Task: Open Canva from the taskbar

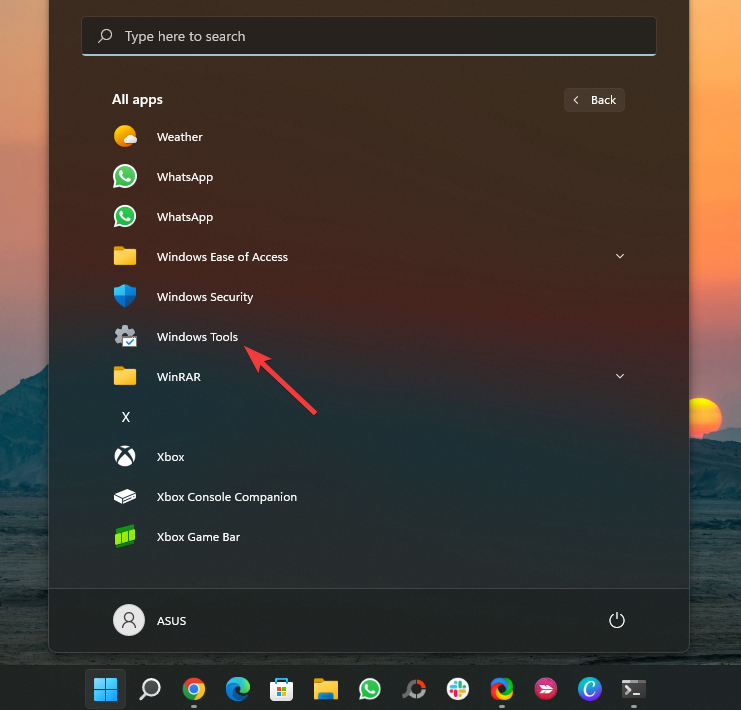Action: pyautogui.click(x=589, y=689)
